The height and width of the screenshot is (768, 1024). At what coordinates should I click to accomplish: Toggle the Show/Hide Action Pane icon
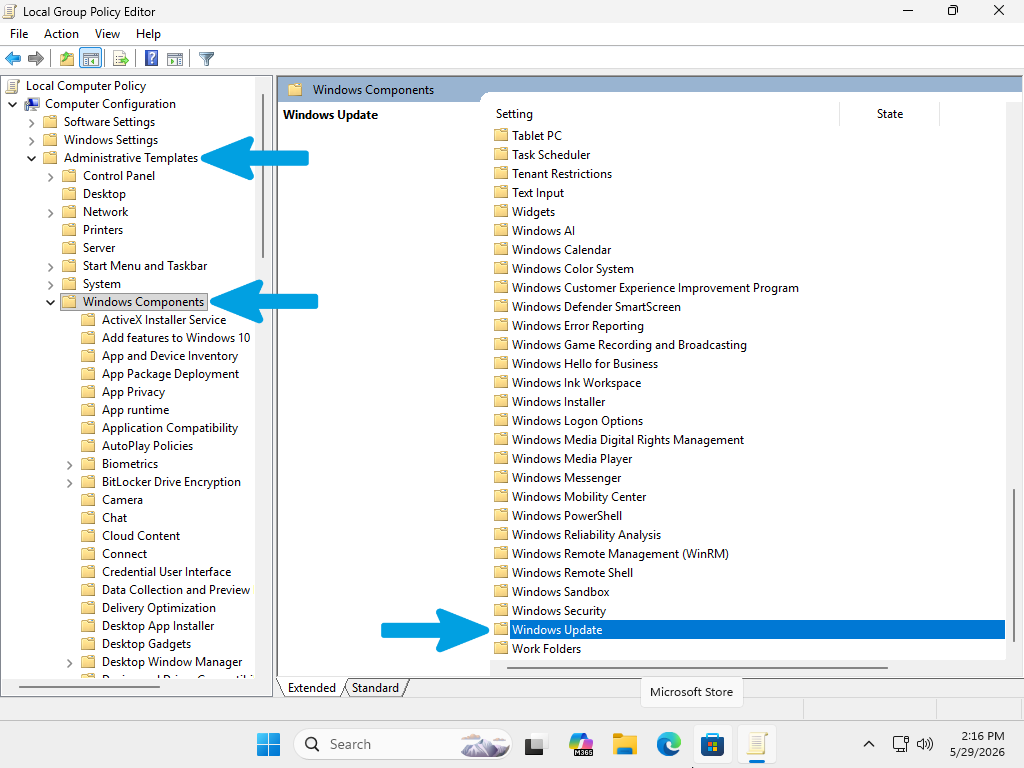175,59
